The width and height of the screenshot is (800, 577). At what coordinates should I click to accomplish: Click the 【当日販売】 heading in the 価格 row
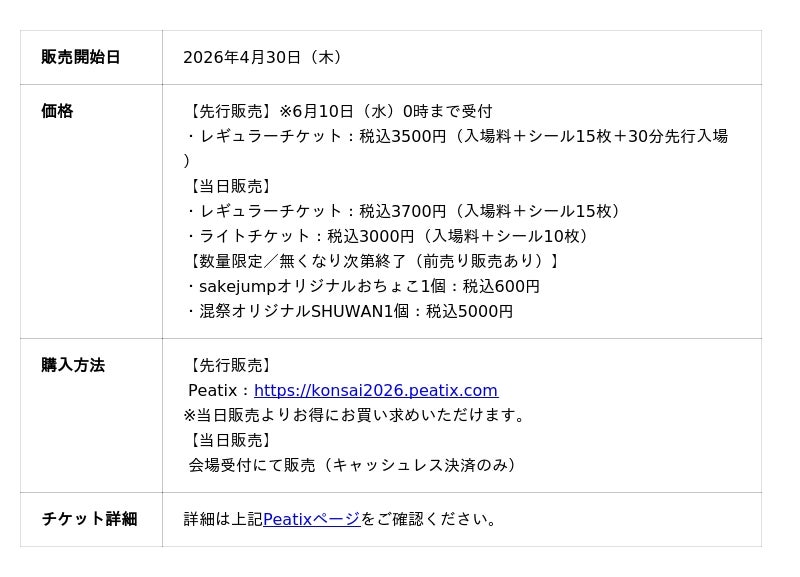(x=229, y=186)
